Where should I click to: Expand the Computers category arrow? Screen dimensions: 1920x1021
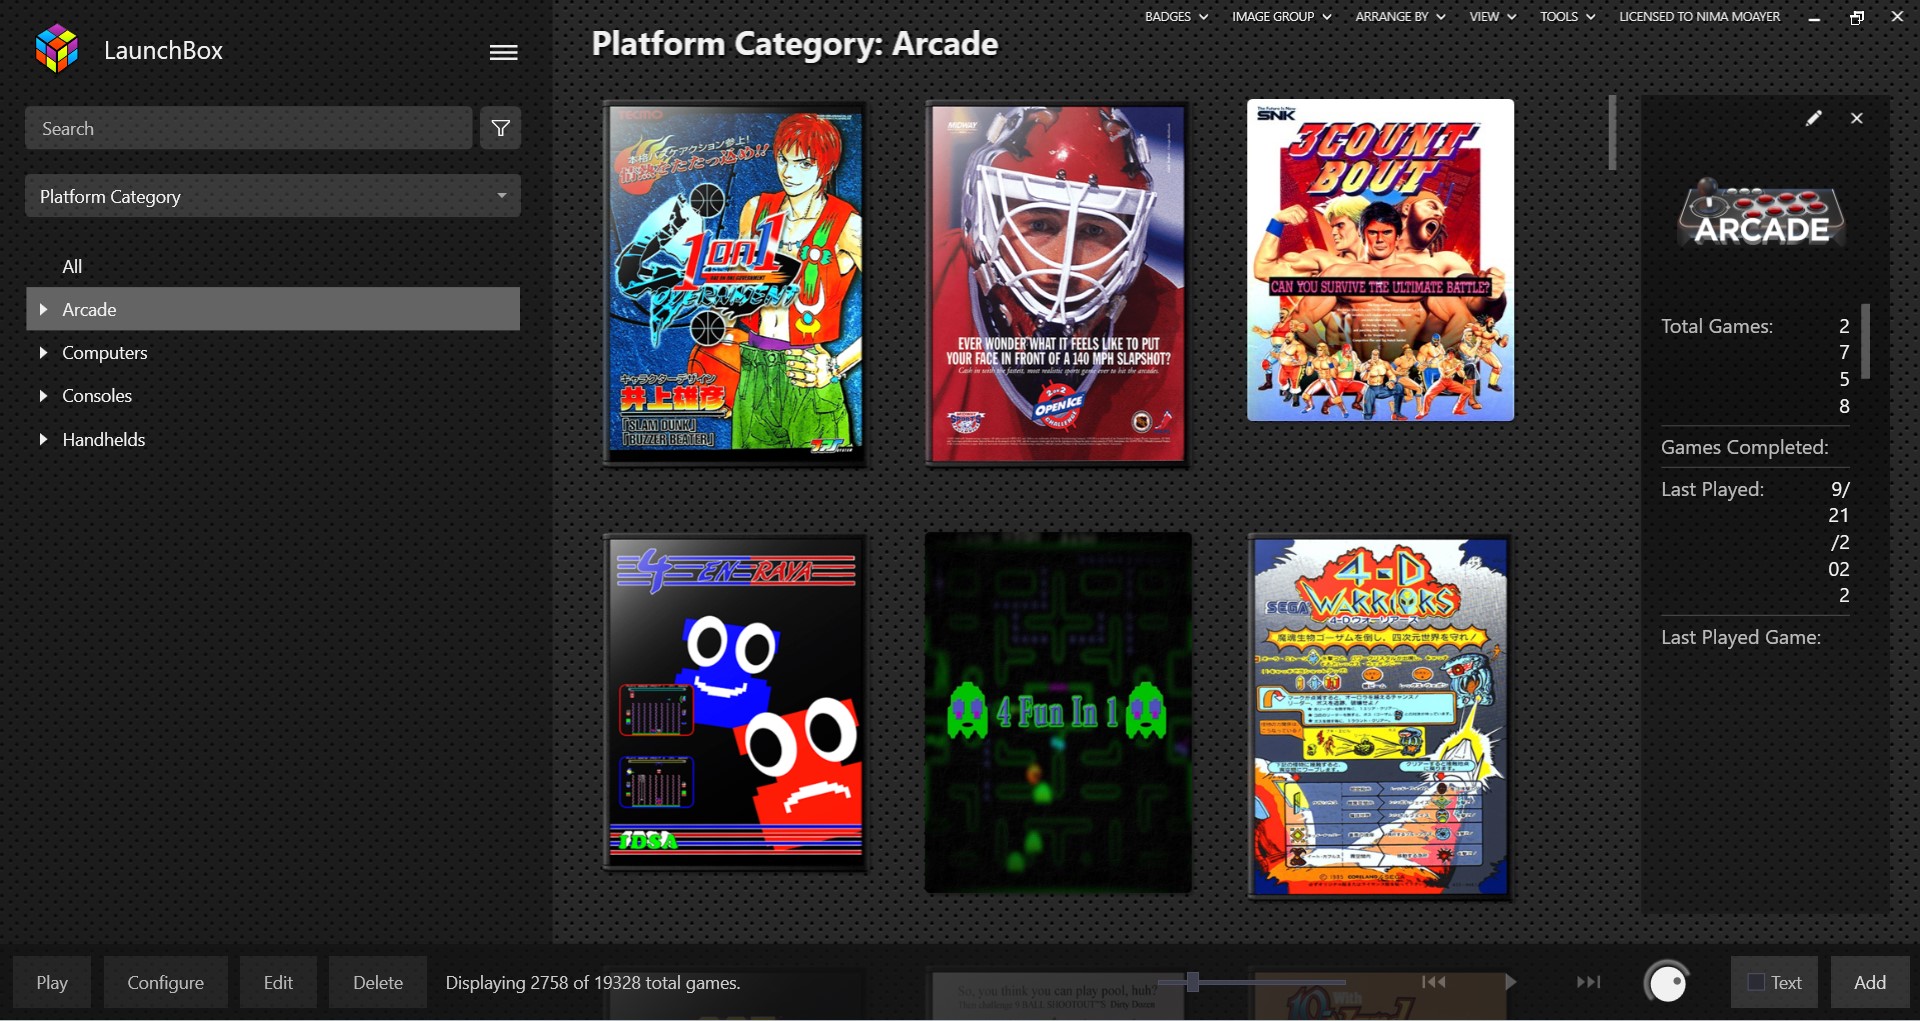click(43, 352)
